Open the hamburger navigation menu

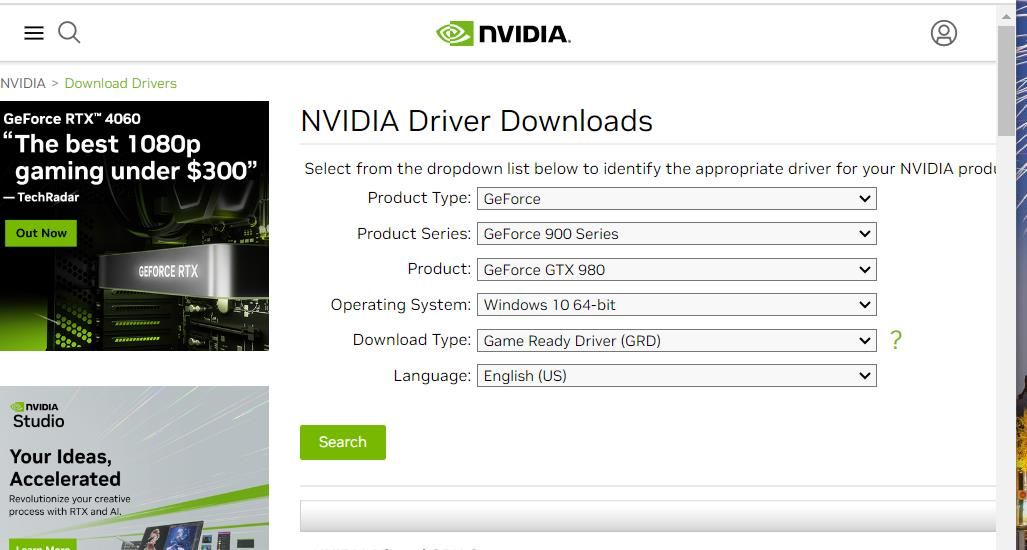click(x=34, y=33)
